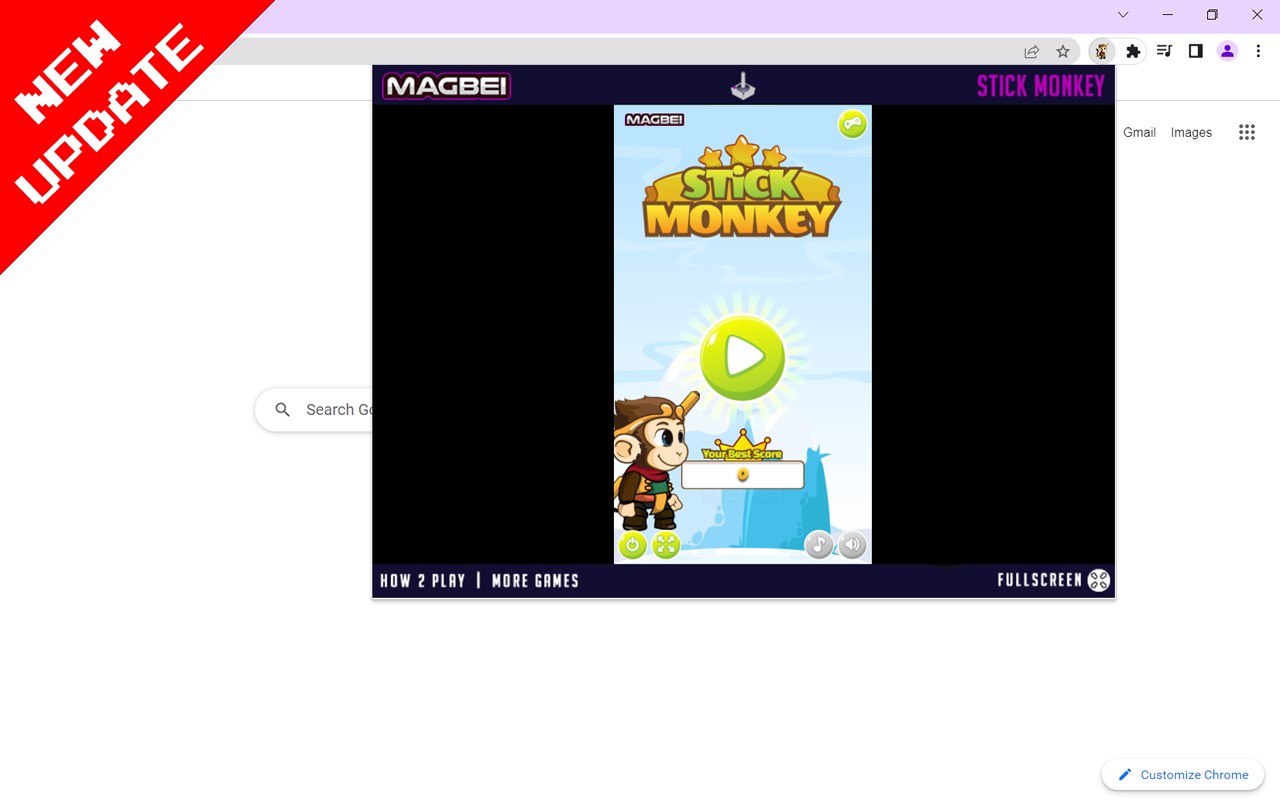This screenshot has height=800, width=1280.
Task: Bookmark this page with the star icon
Action: pyautogui.click(x=1063, y=51)
